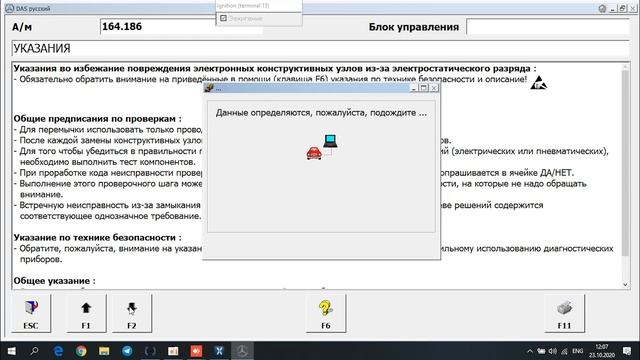The image size is (640, 360).
Task: Click the instructions panel vertical scrollbar thumb
Action: point(625,163)
